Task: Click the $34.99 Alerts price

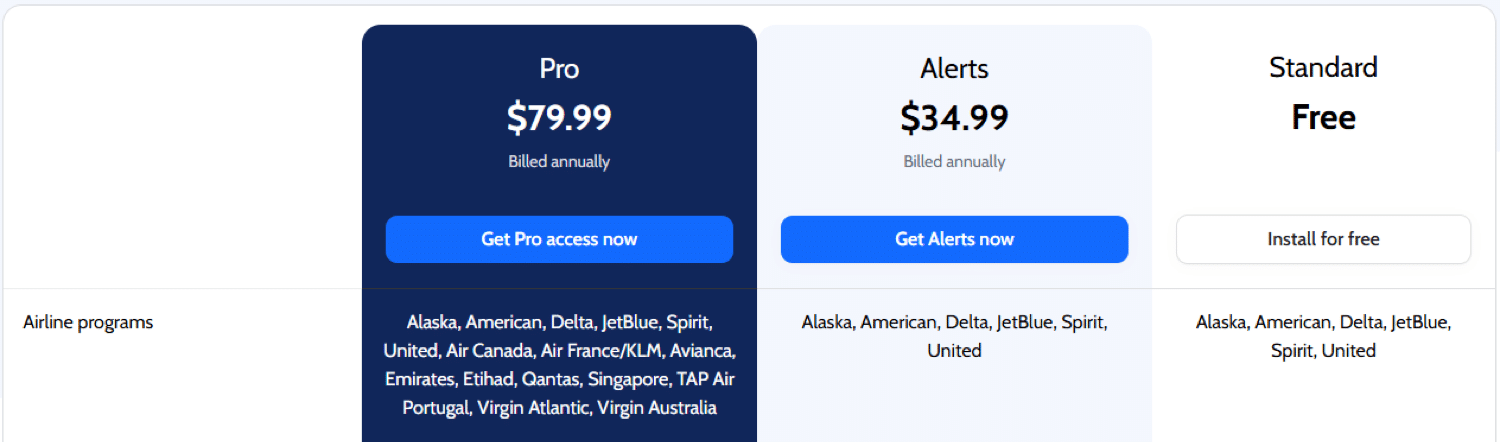Action: (954, 118)
